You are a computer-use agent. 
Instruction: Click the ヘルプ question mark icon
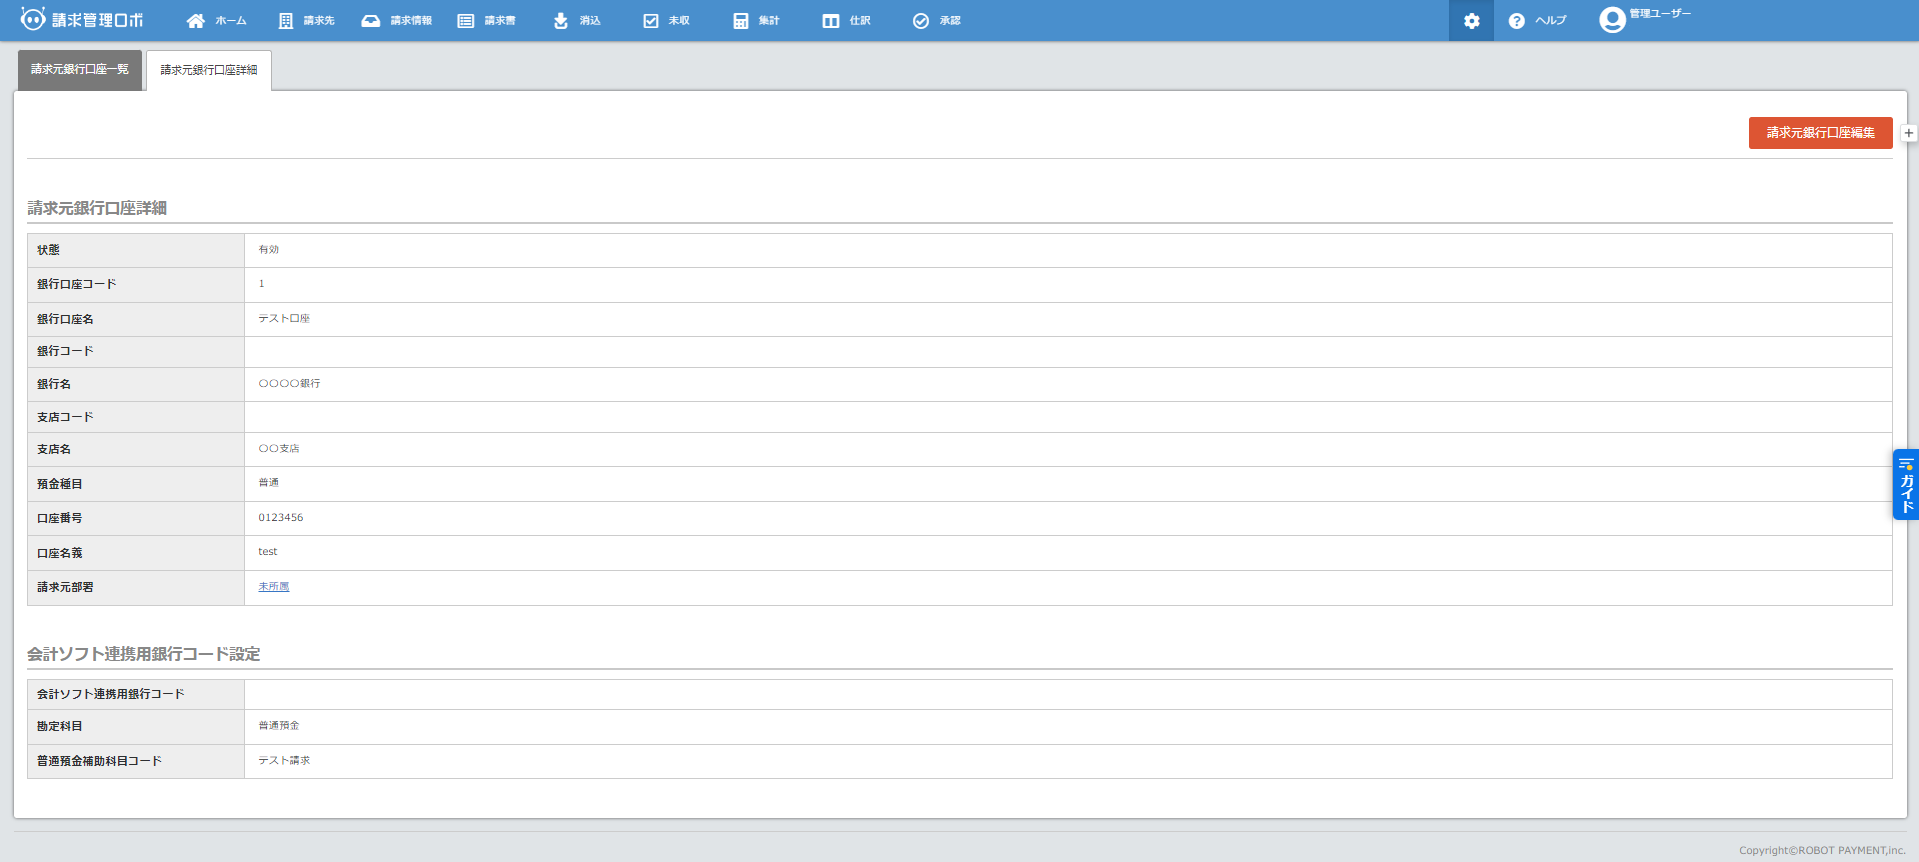point(1517,21)
